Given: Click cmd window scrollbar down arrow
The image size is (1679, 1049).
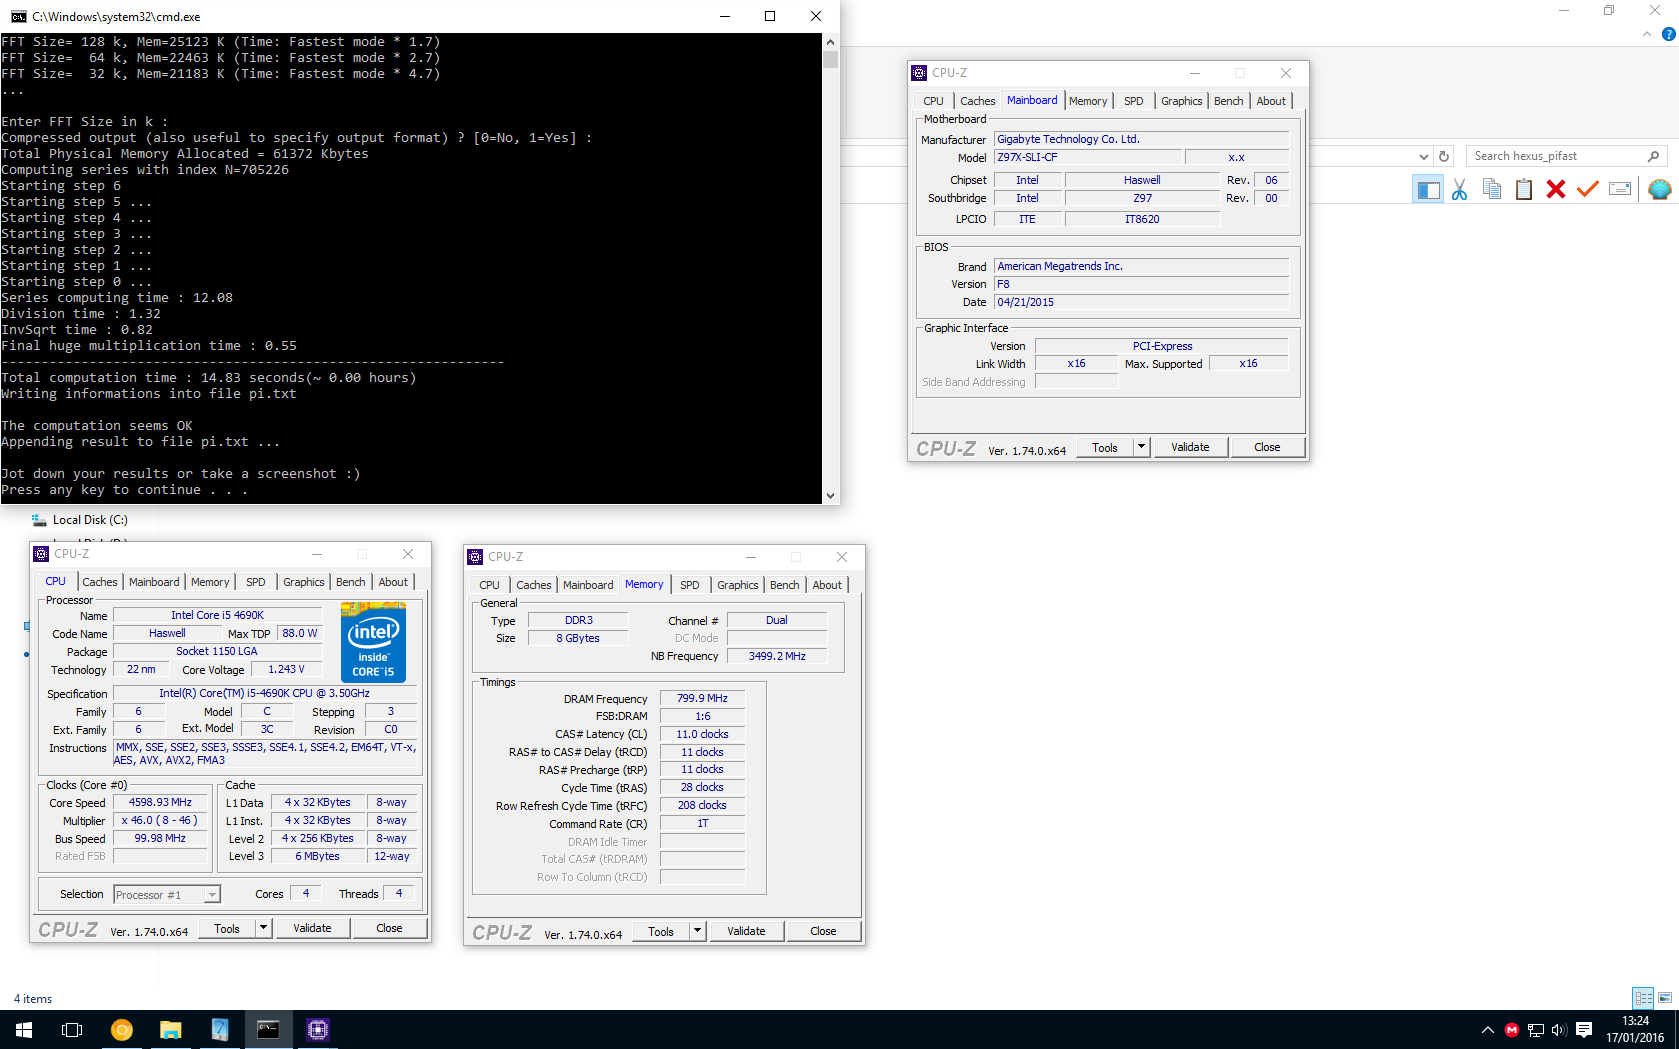Looking at the screenshot, I should [x=830, y=495].
